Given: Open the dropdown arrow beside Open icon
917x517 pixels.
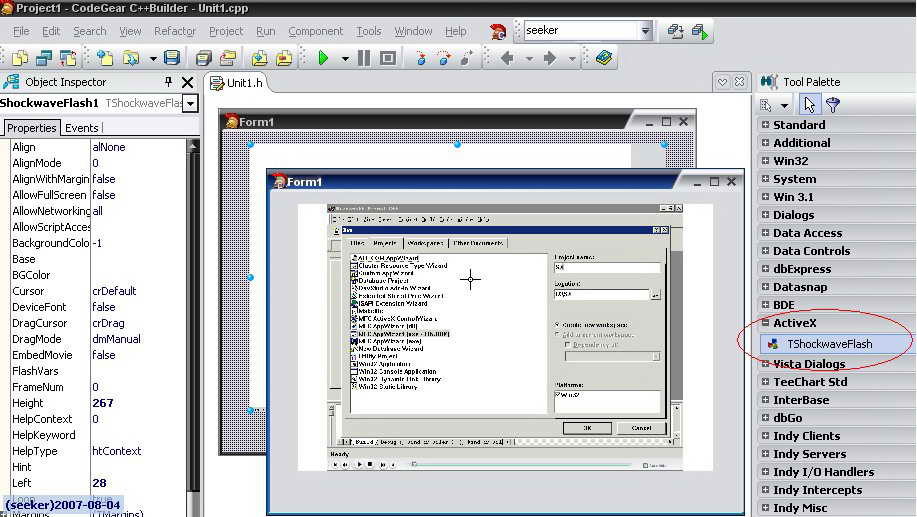Looking at the screenshot, I should coord(153,58).
